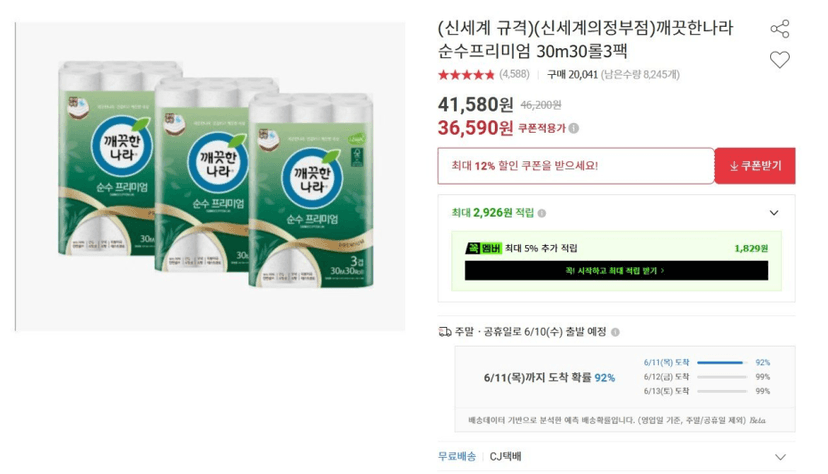Click the share icon
This screenshot has width=828, height=474.
(779, 29)
